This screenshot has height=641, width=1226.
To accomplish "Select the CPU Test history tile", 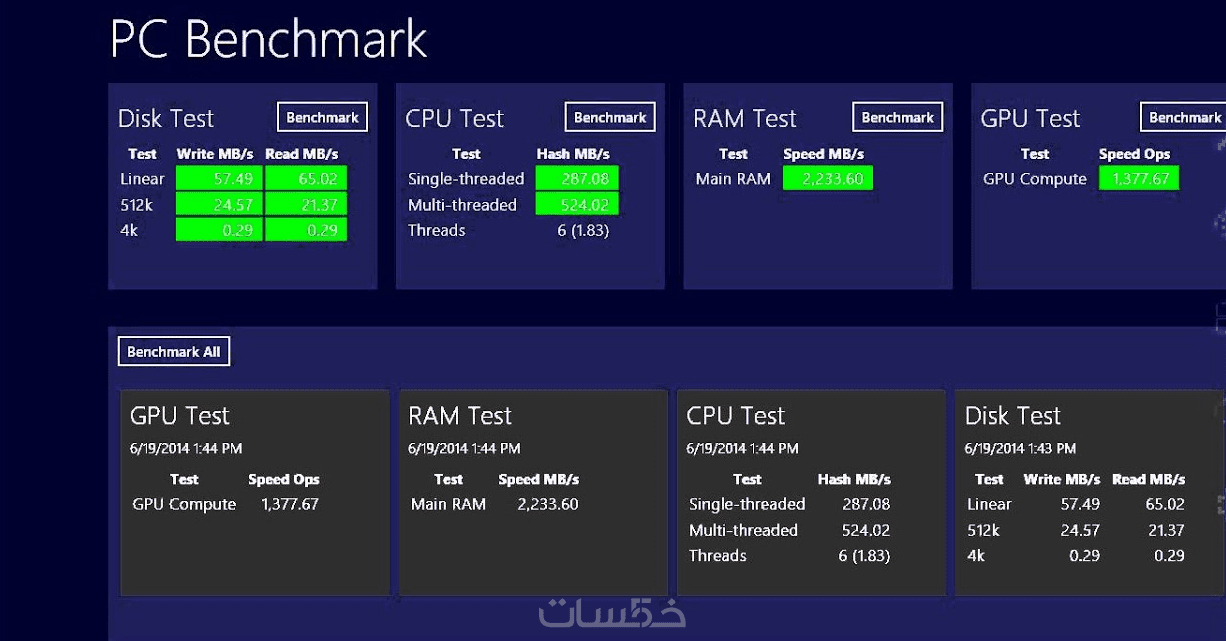I will (811, 493).
